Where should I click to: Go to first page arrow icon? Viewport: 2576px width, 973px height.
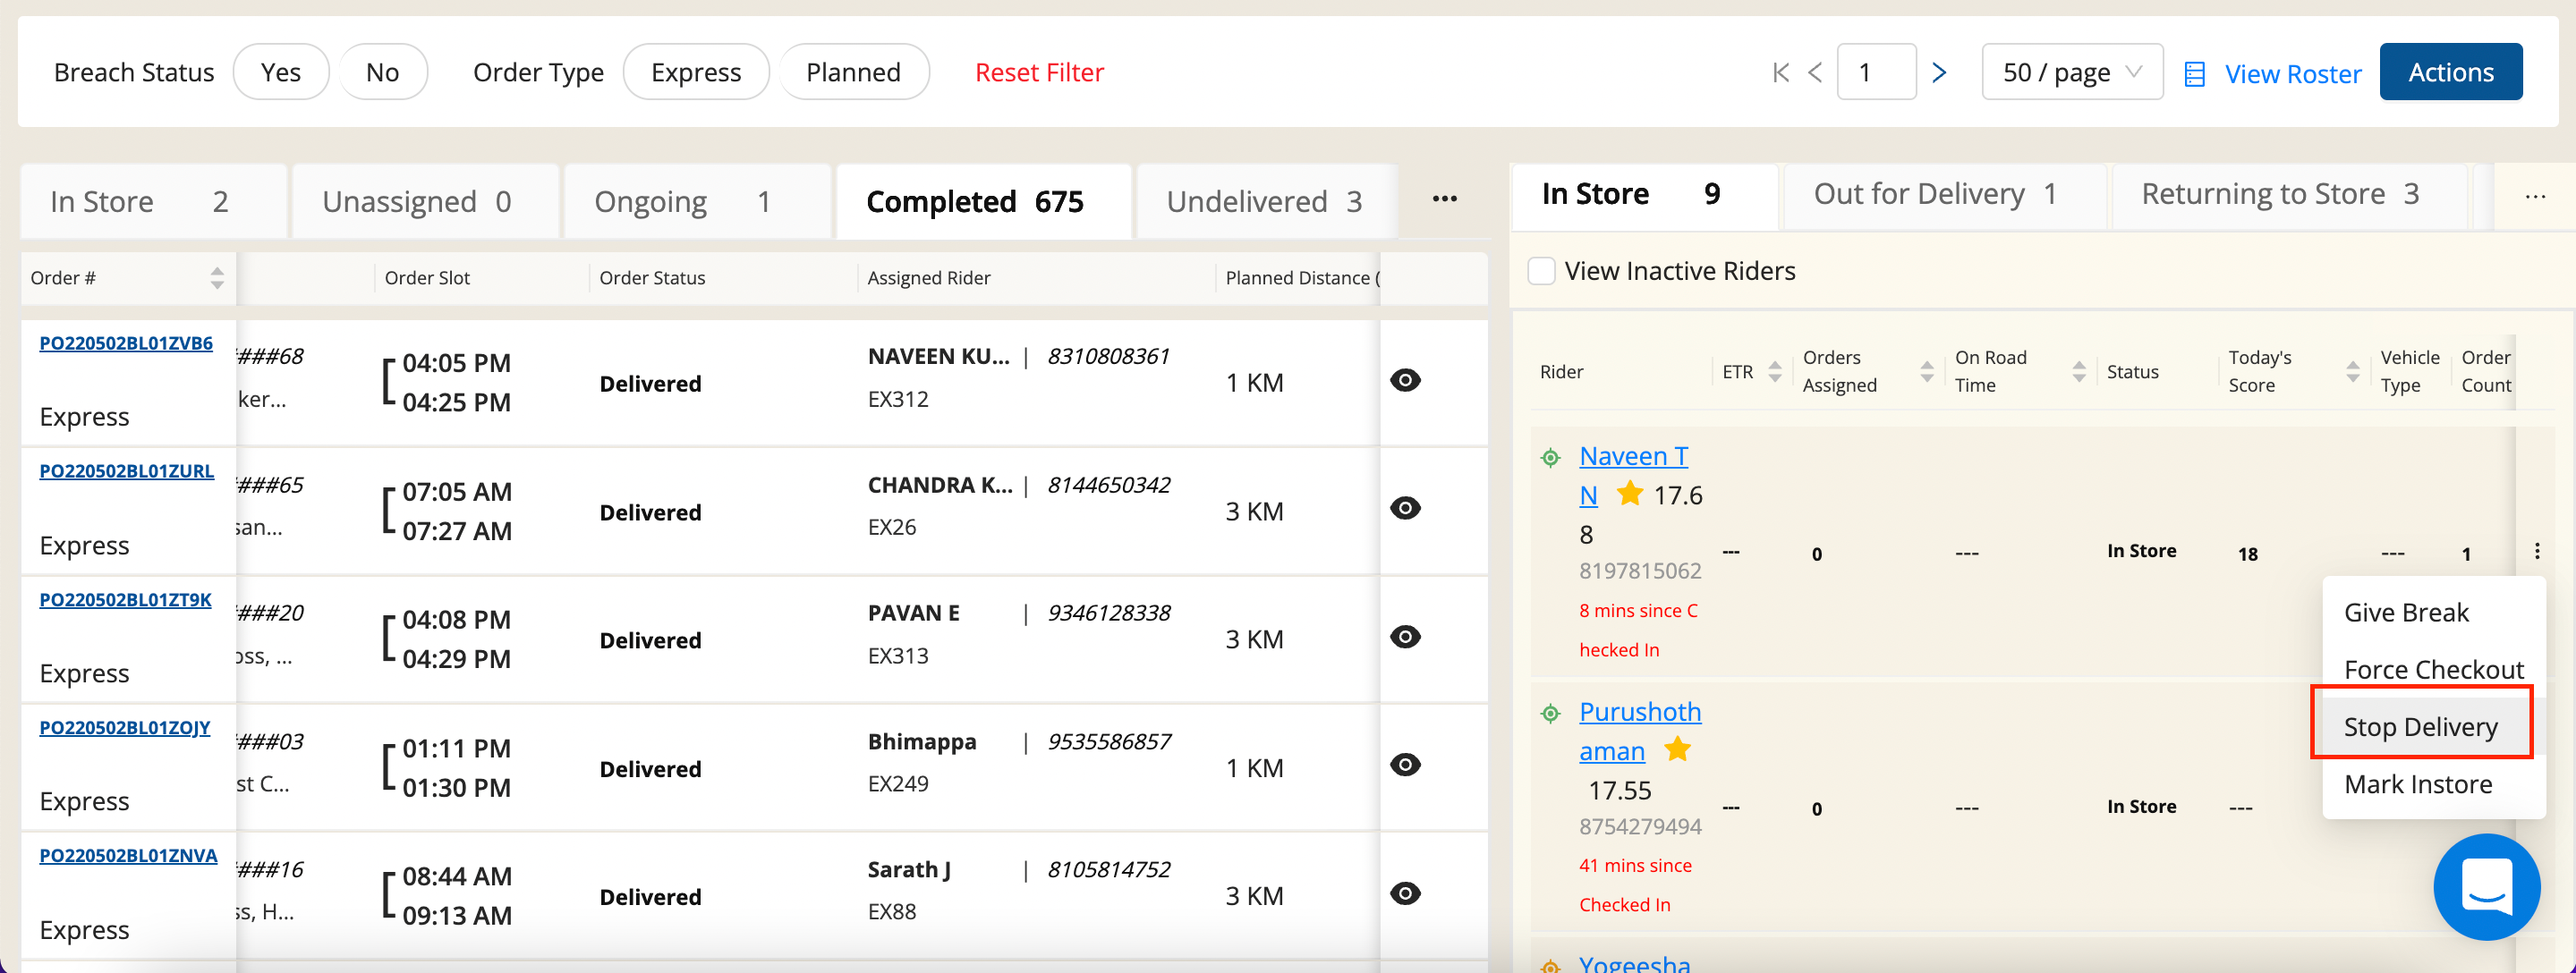click(x=1780, y=72)
